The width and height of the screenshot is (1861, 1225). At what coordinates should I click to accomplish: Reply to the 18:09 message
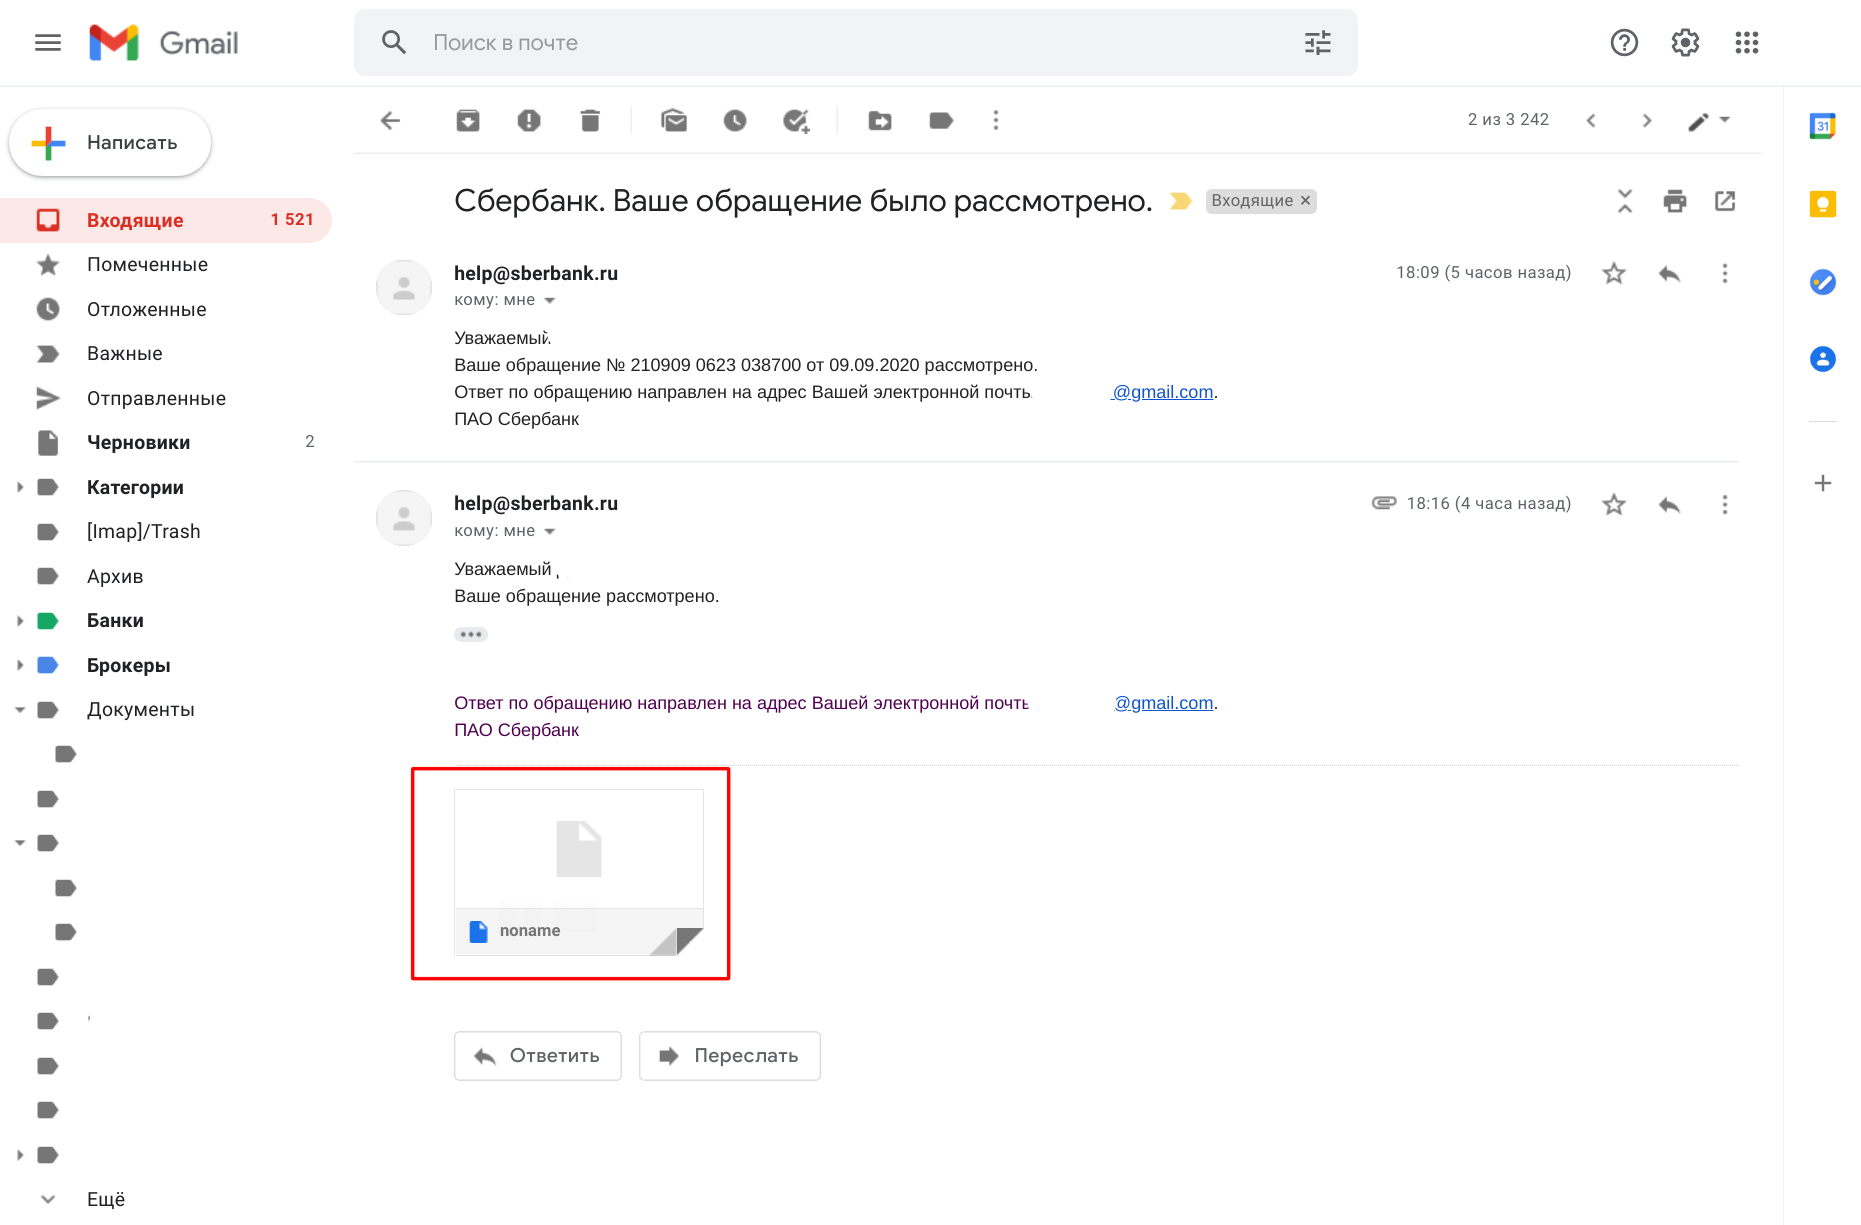click(x=1669, y=274)
